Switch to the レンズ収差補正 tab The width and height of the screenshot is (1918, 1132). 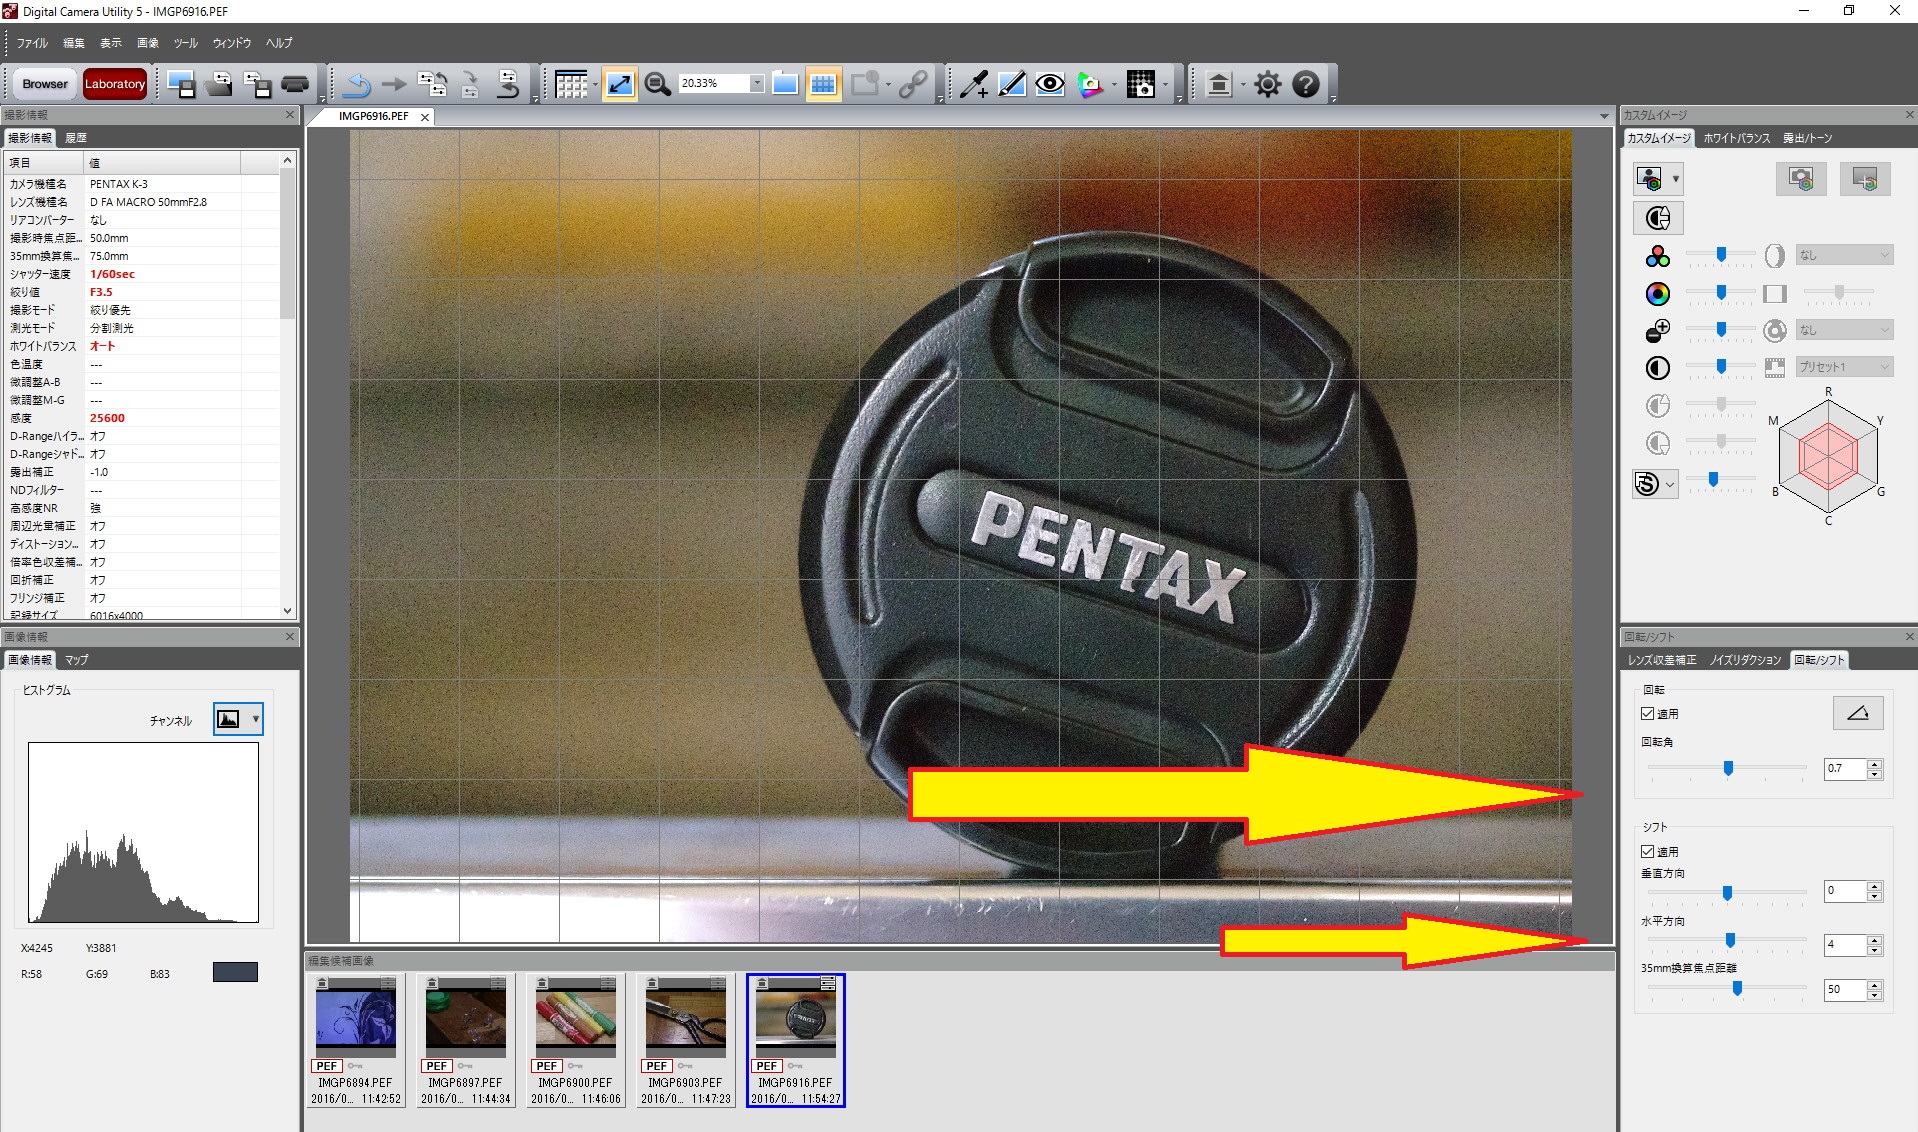coord(1662,660)
